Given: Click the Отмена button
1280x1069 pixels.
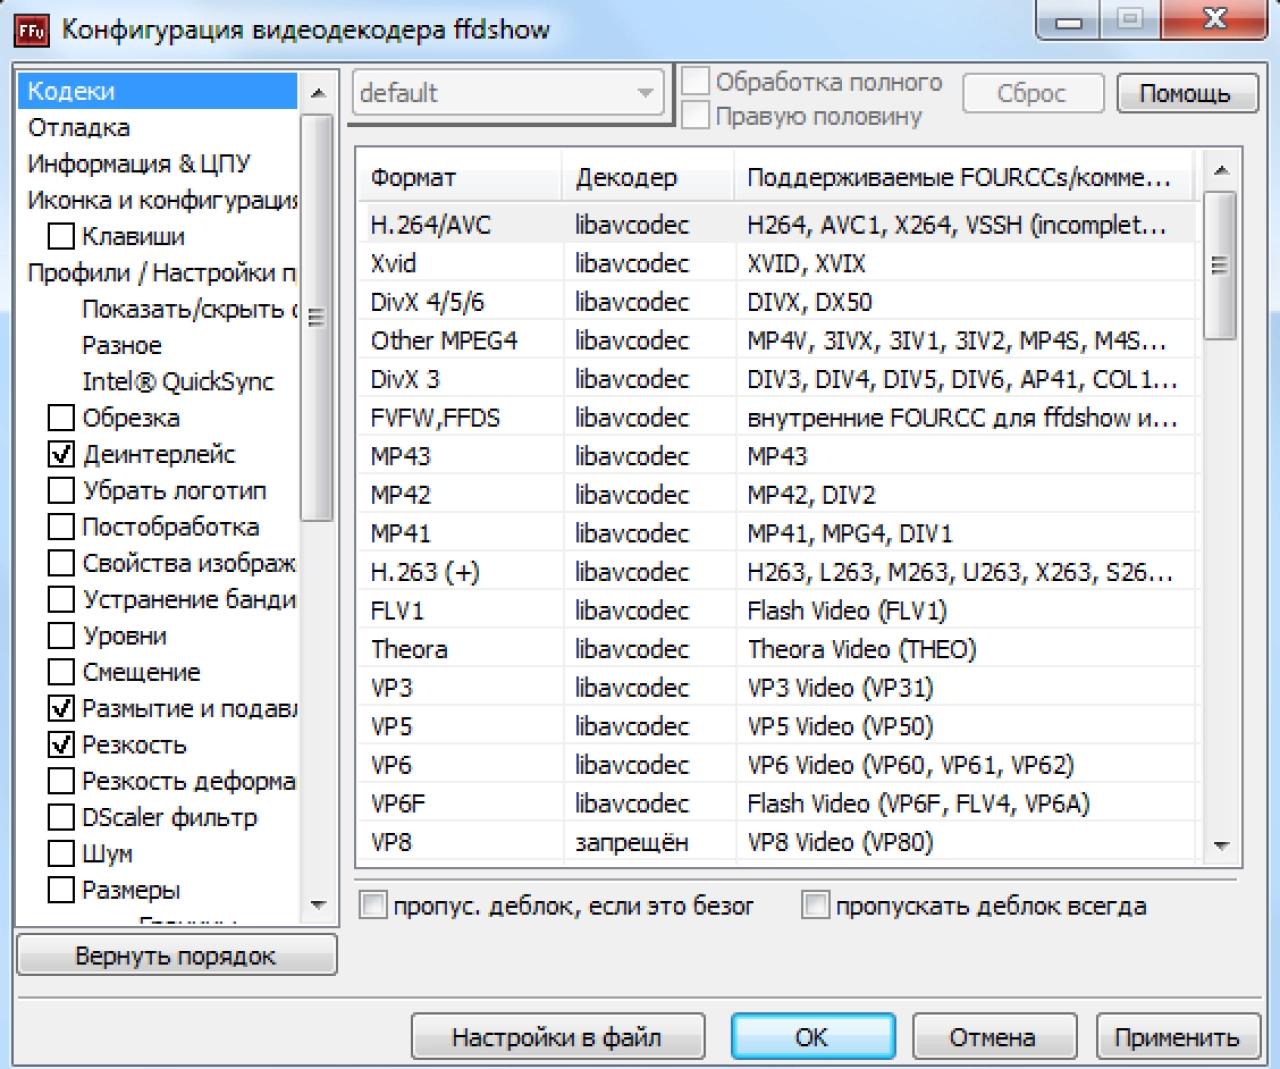Looking at the screenshot, I should (x=993, y=1037).
